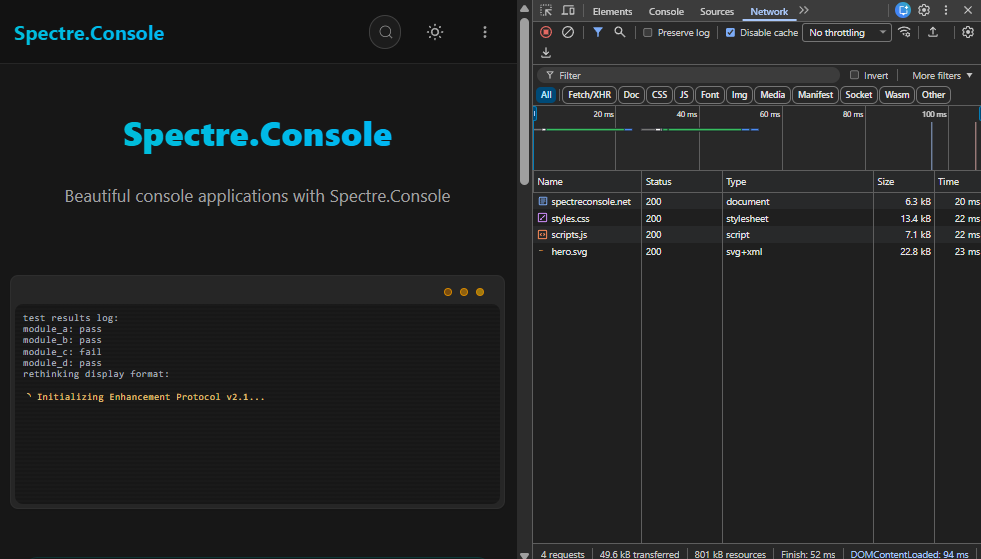Filter requests by Manifest
The image size is (981, 559).
(x=815, y=95)
